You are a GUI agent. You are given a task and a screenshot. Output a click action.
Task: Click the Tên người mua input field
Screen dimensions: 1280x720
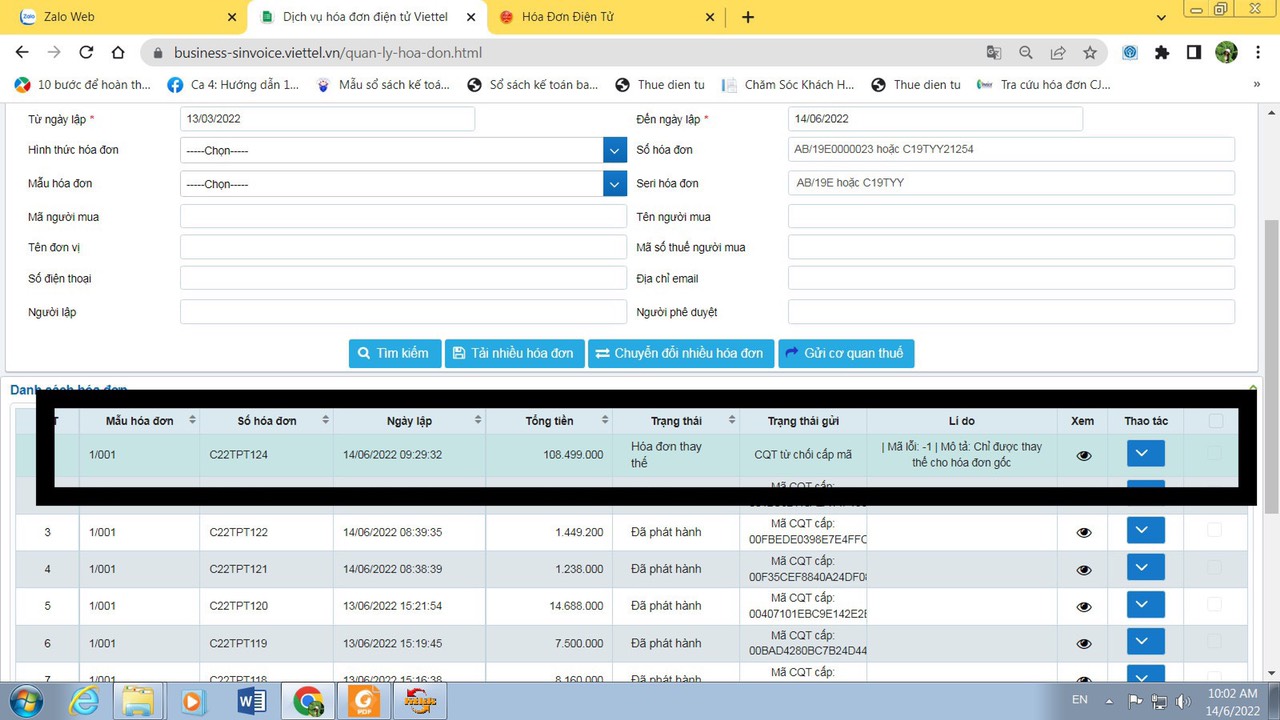1010,216
